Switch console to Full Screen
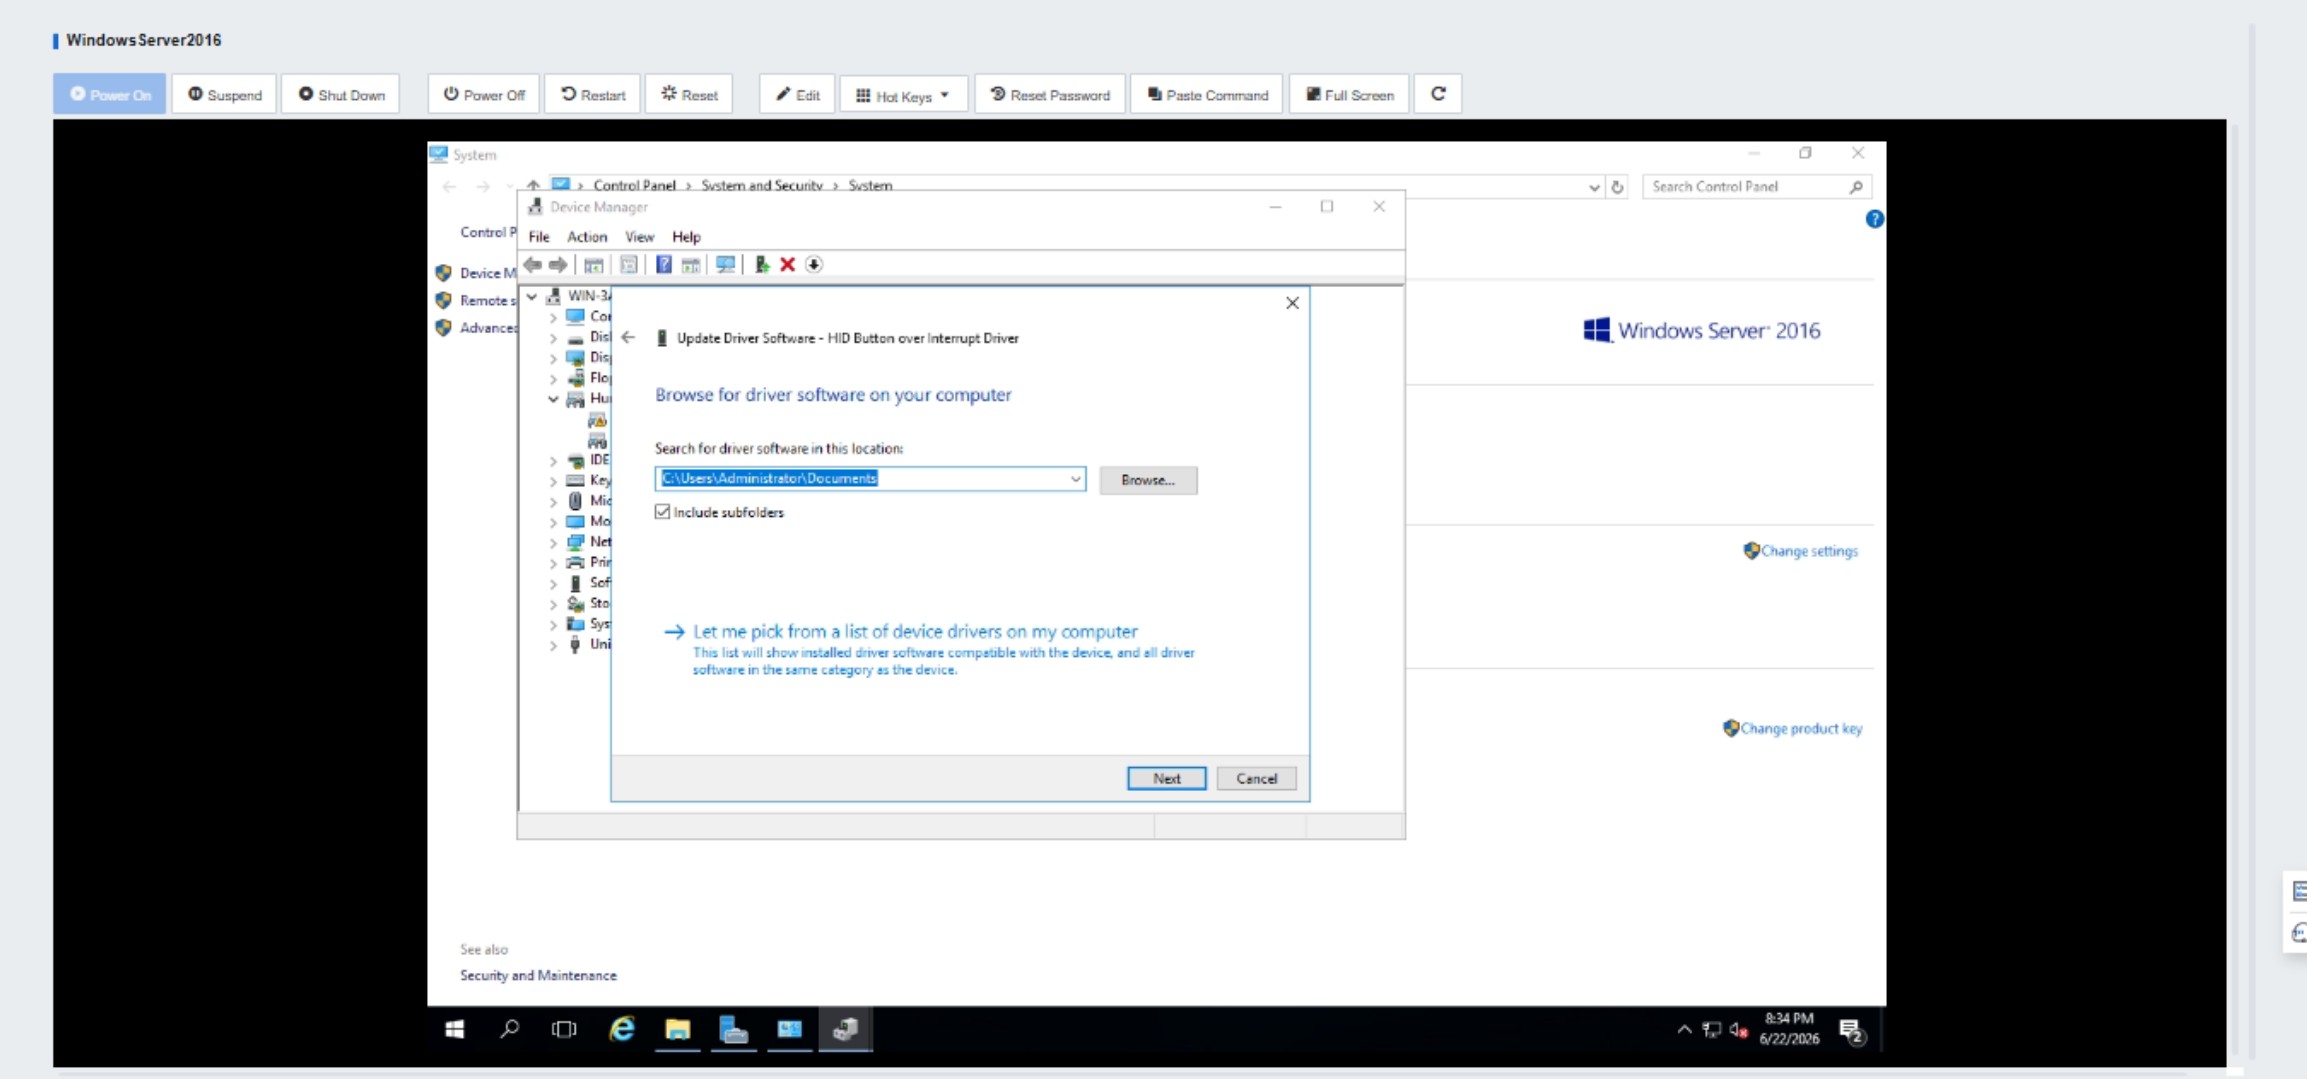 pos(1349,95)
